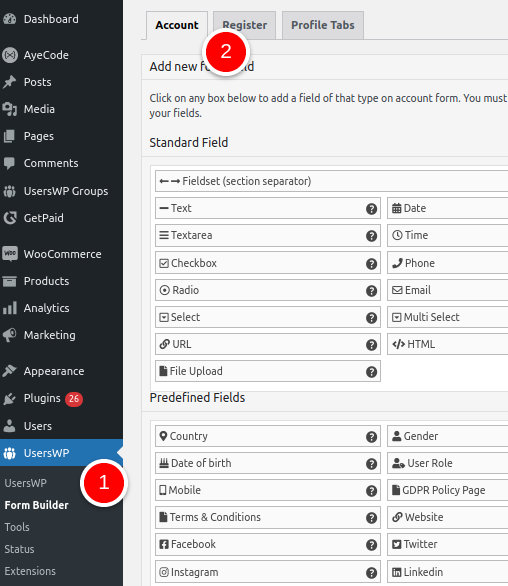Click help icon beside Mobile field

pyautogui.click(x=371, y=491)
